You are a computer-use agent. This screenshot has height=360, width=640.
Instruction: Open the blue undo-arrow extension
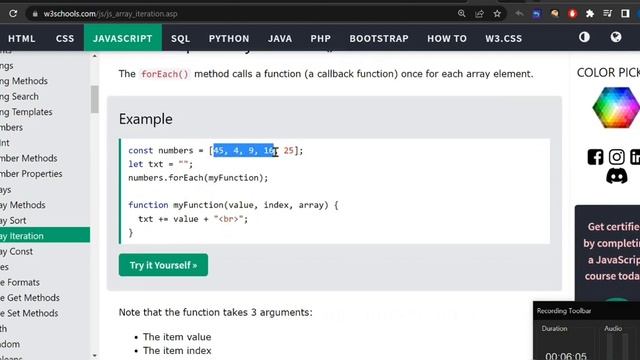(536, 13)
